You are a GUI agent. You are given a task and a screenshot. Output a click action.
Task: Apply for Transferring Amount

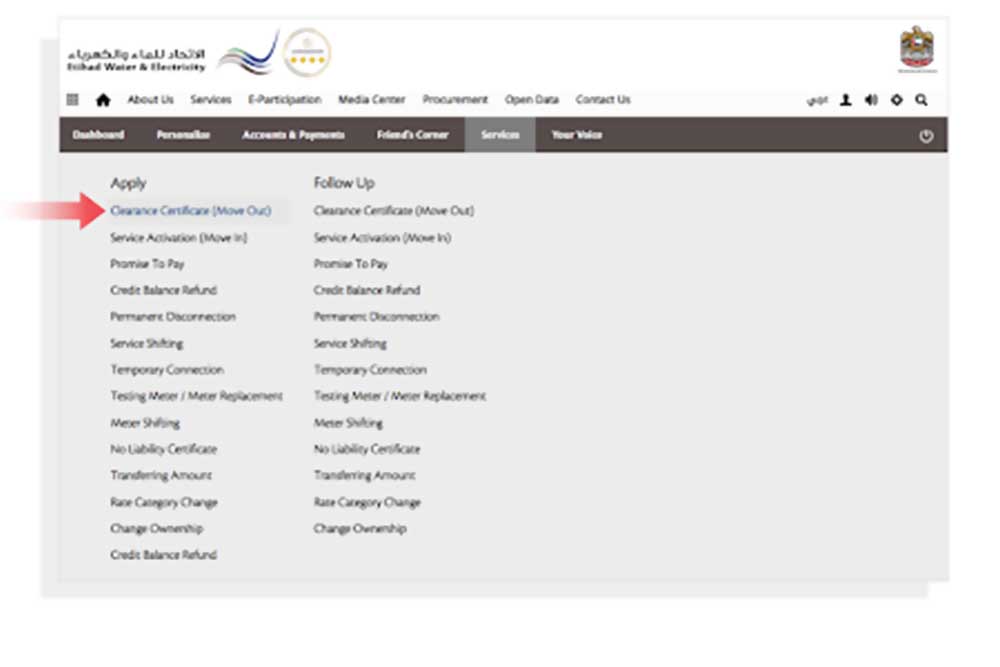pos(161,475)
